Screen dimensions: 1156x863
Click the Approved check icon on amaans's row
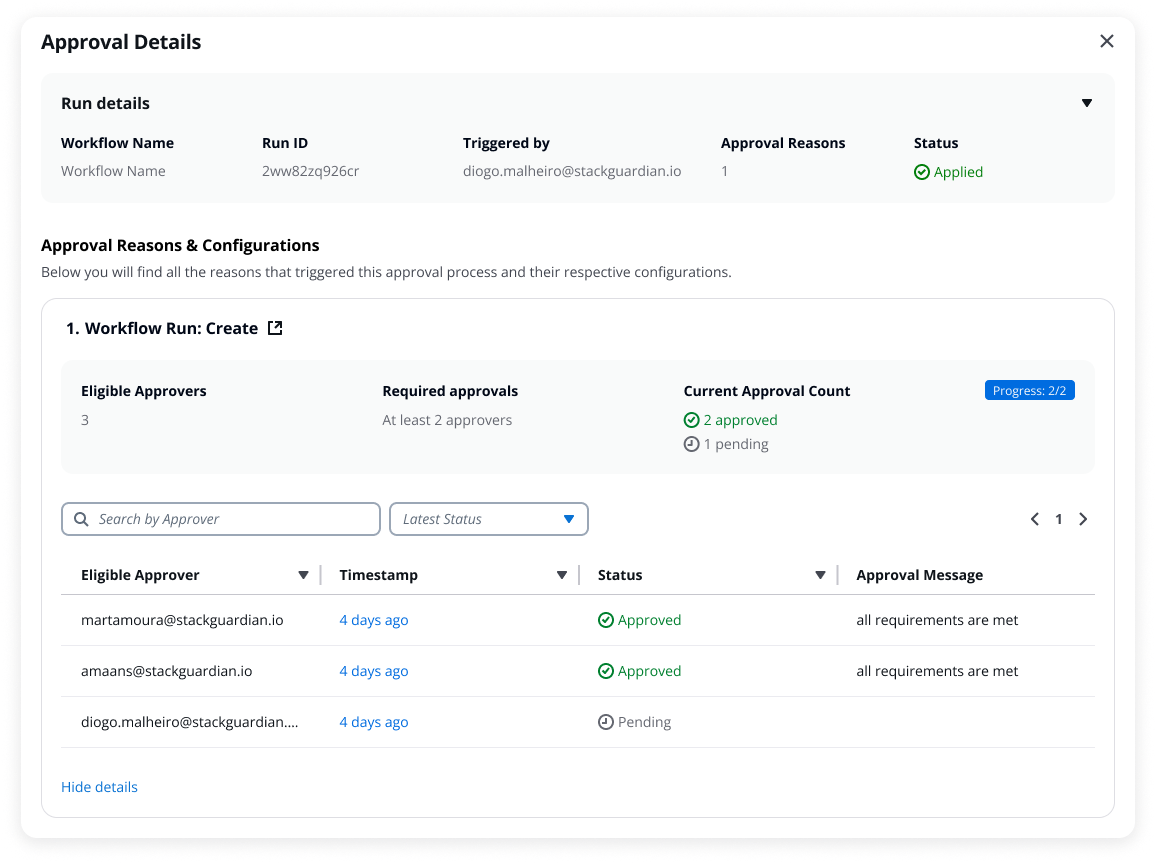(605, 671)
